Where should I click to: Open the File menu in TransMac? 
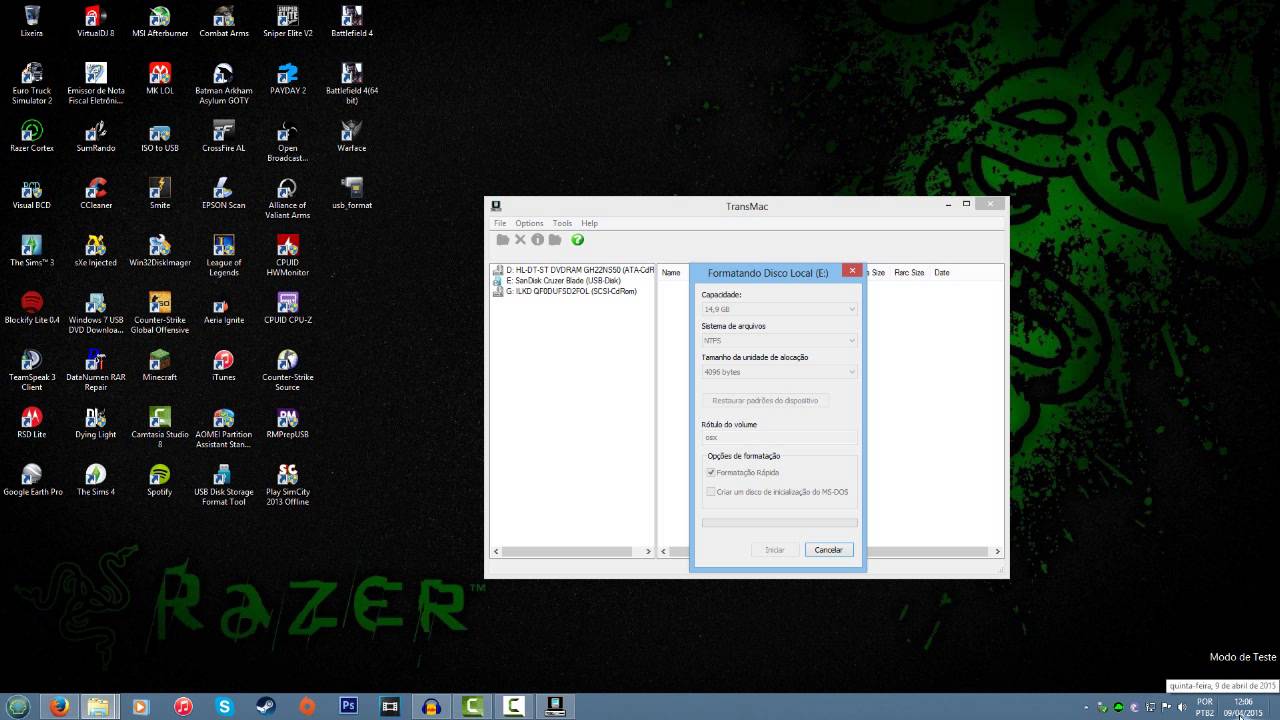pos(500,223)
